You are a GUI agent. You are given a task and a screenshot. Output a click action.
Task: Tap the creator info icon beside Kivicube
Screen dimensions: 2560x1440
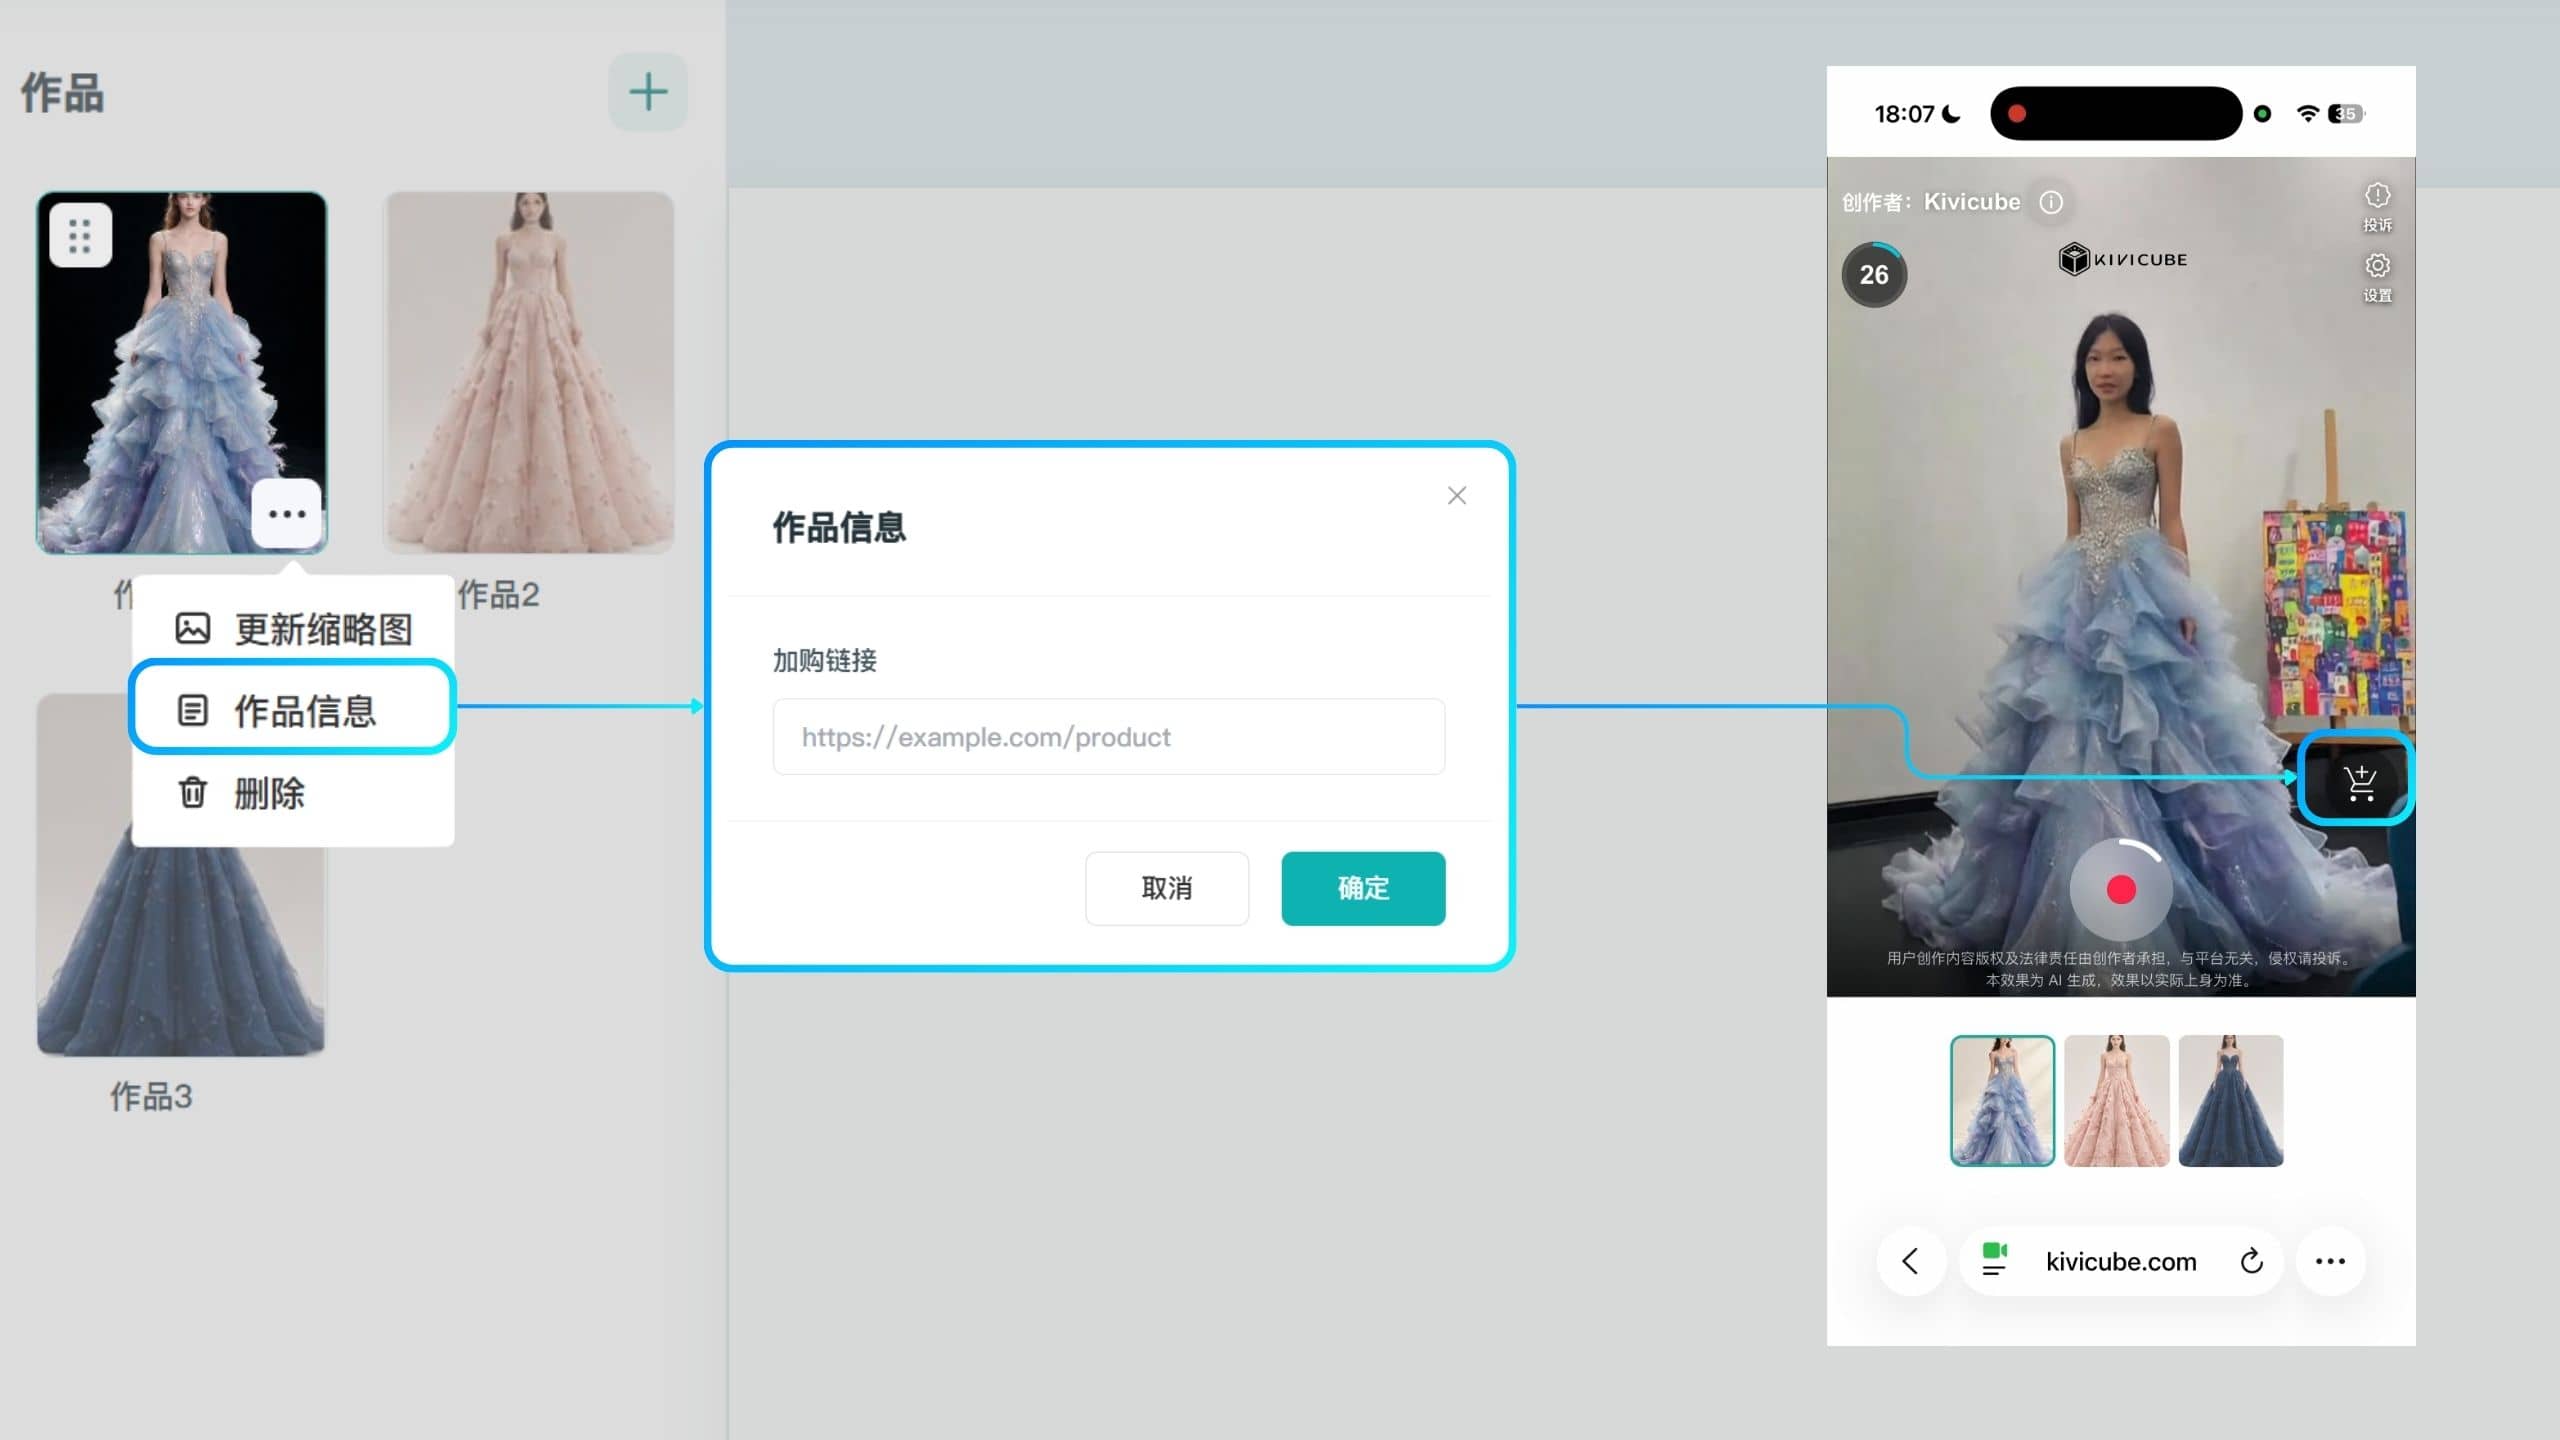[x=2051, y=203]
